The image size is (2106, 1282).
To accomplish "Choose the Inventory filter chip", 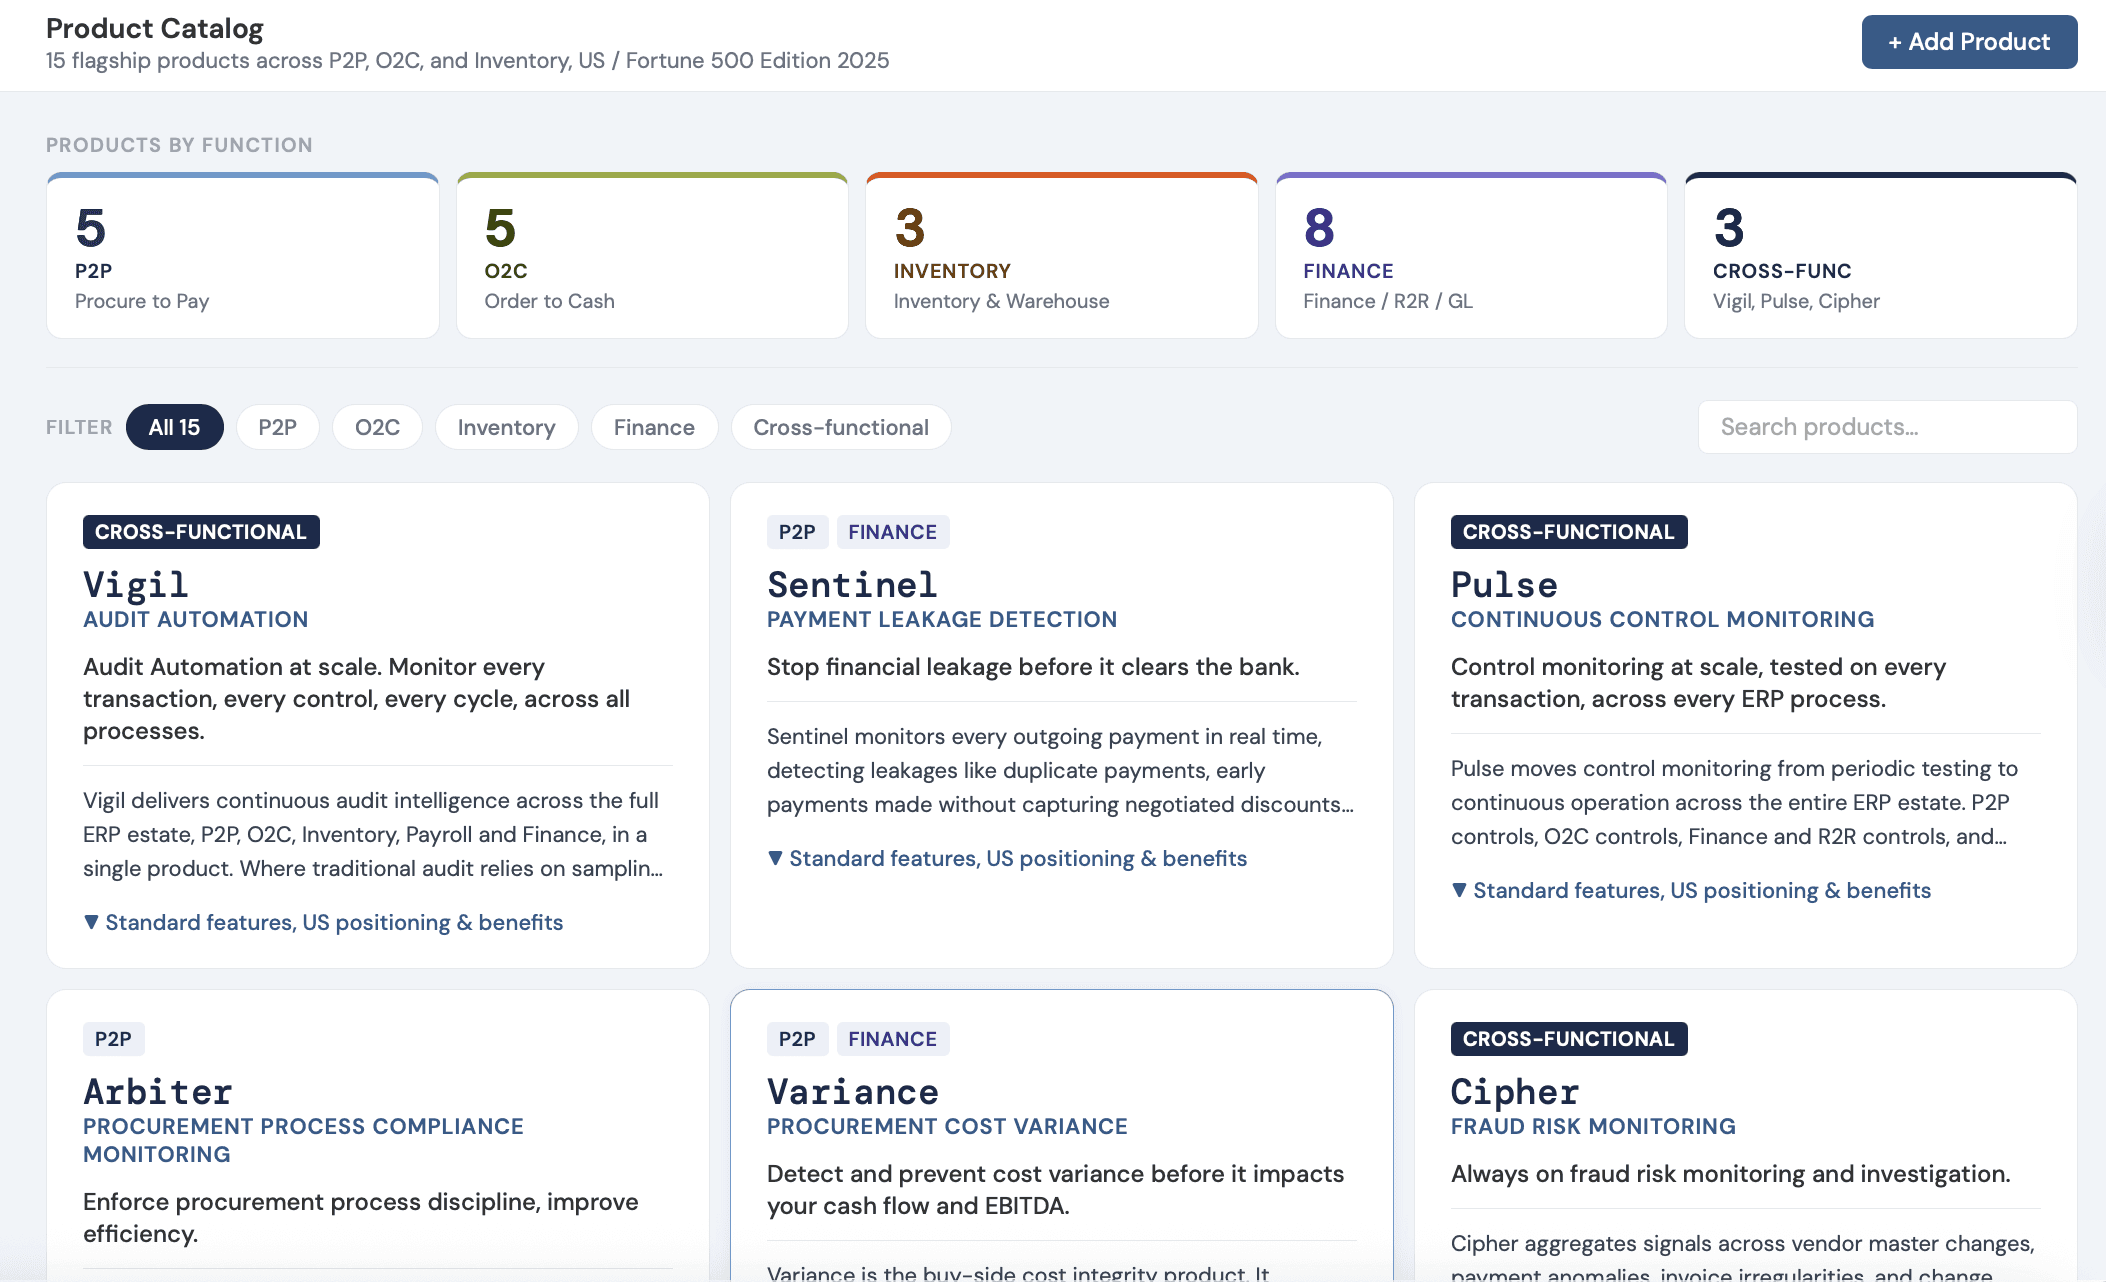I will 506,427.
